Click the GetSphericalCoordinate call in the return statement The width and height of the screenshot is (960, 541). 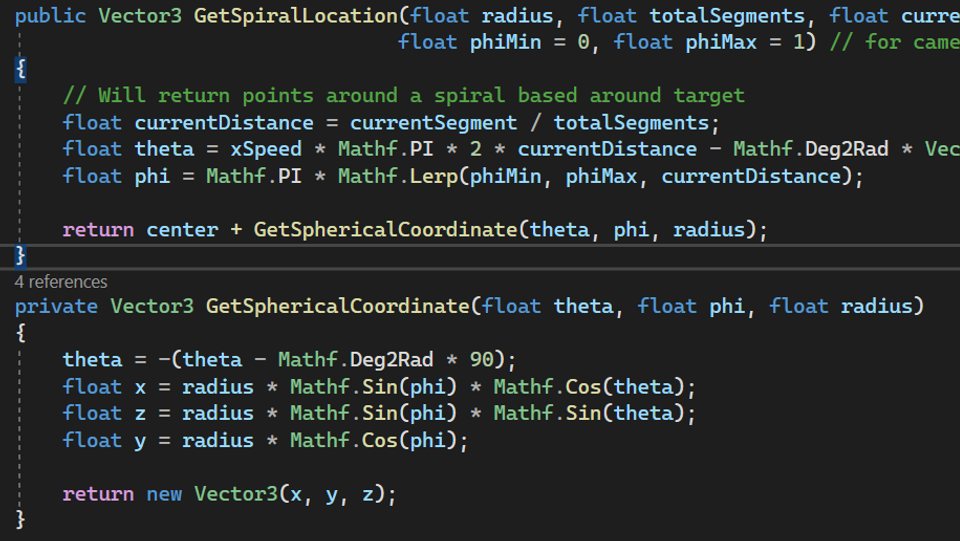point(385,229)
